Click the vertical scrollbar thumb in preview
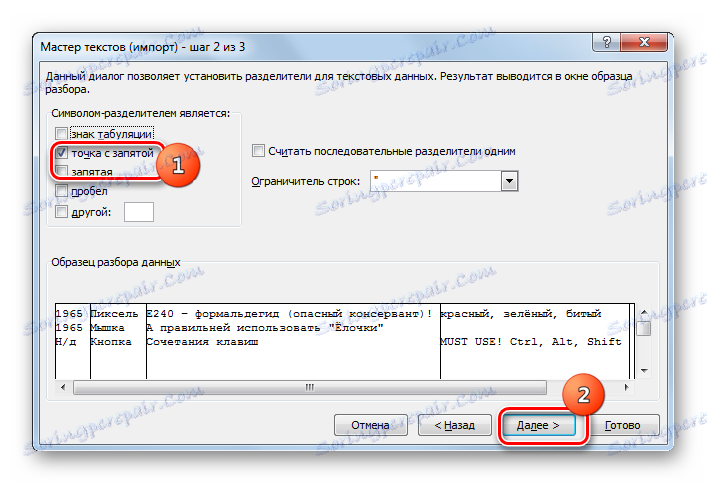This screenshot has width=707, height=484. coord(645,328)
